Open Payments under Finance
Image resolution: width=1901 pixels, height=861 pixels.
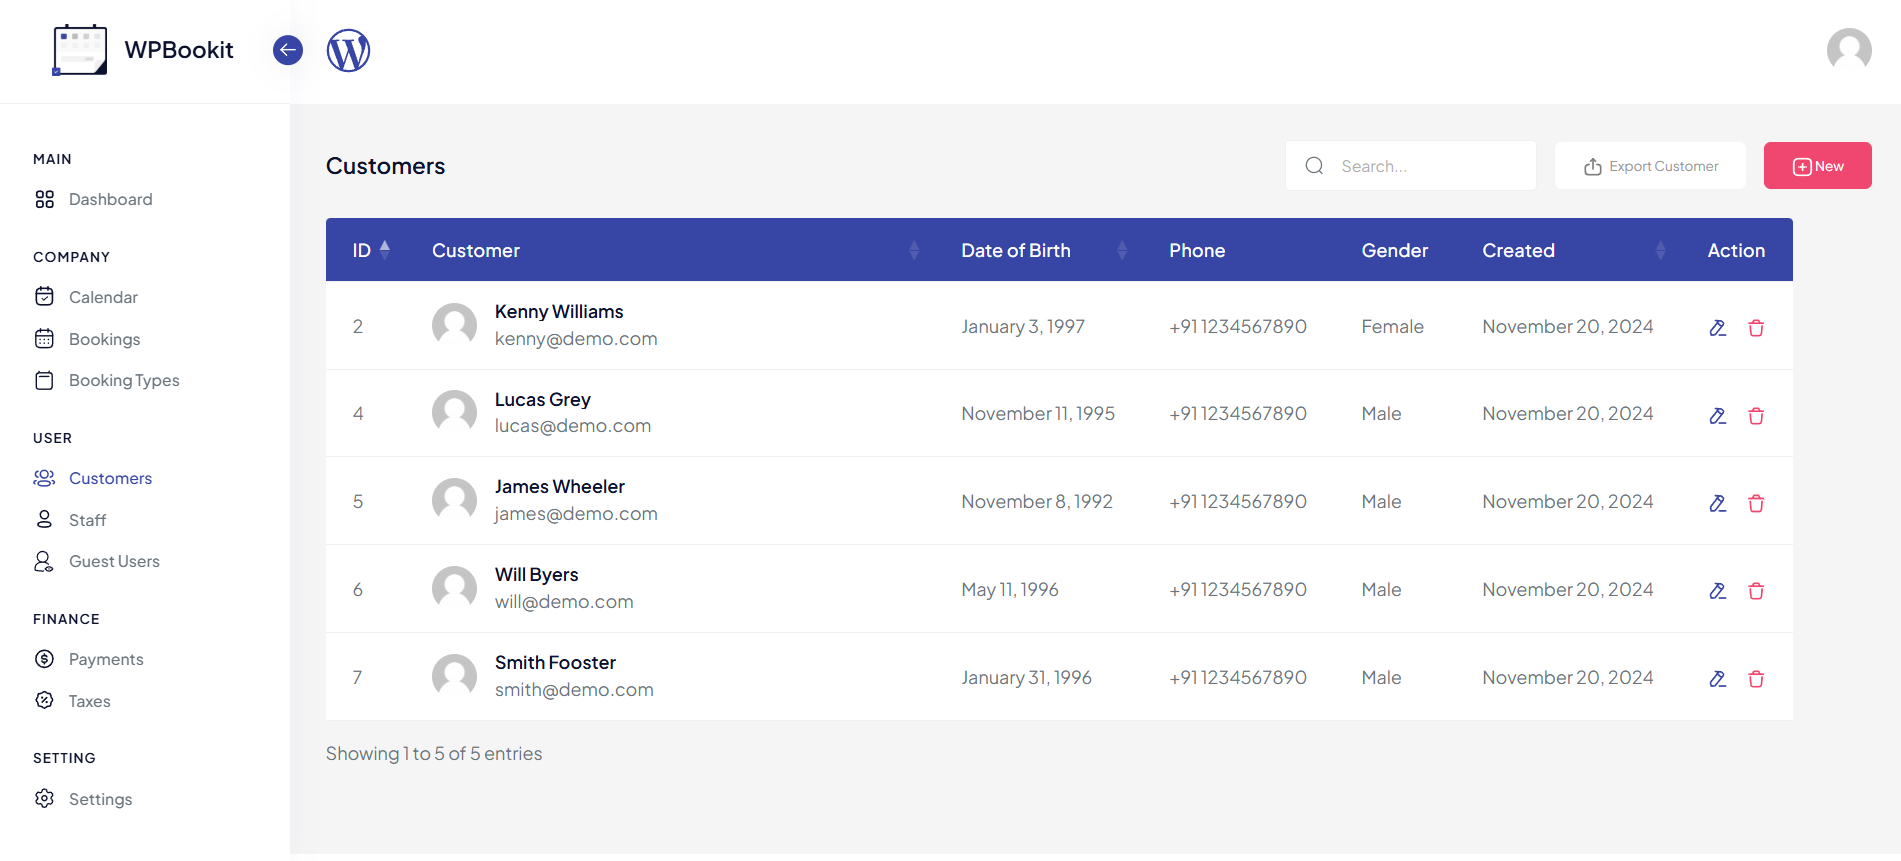point(106,659)
